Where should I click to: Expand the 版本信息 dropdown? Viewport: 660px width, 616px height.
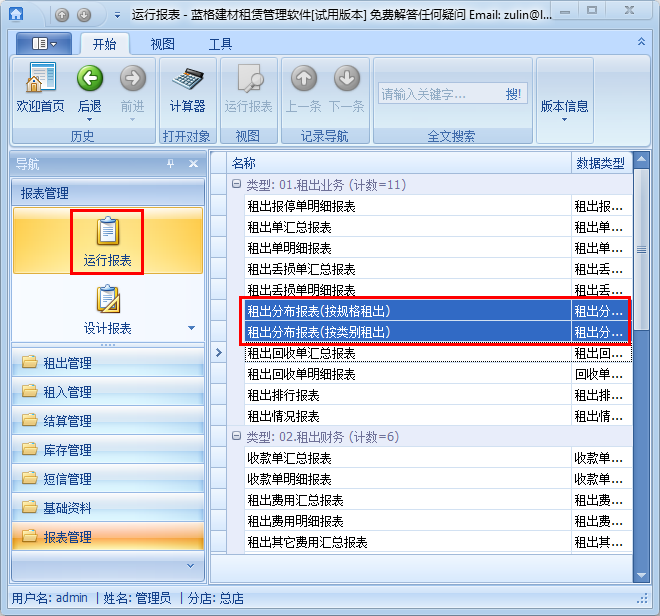pos(564,110)
